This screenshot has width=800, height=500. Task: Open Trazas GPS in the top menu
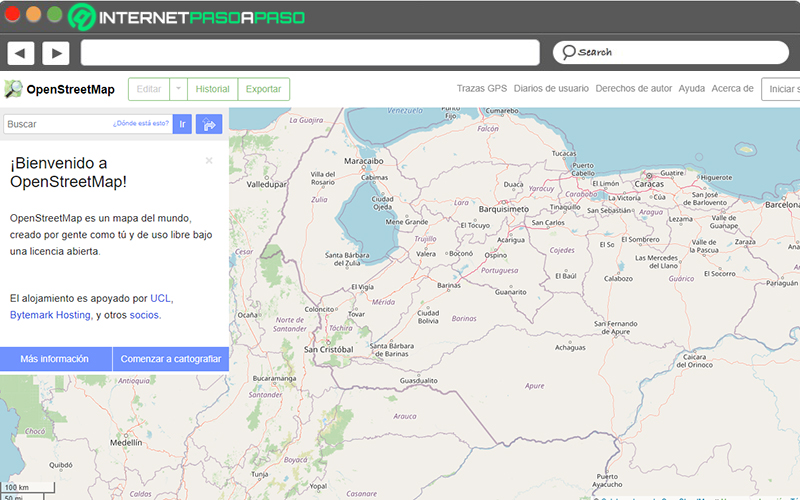[482, 88]
